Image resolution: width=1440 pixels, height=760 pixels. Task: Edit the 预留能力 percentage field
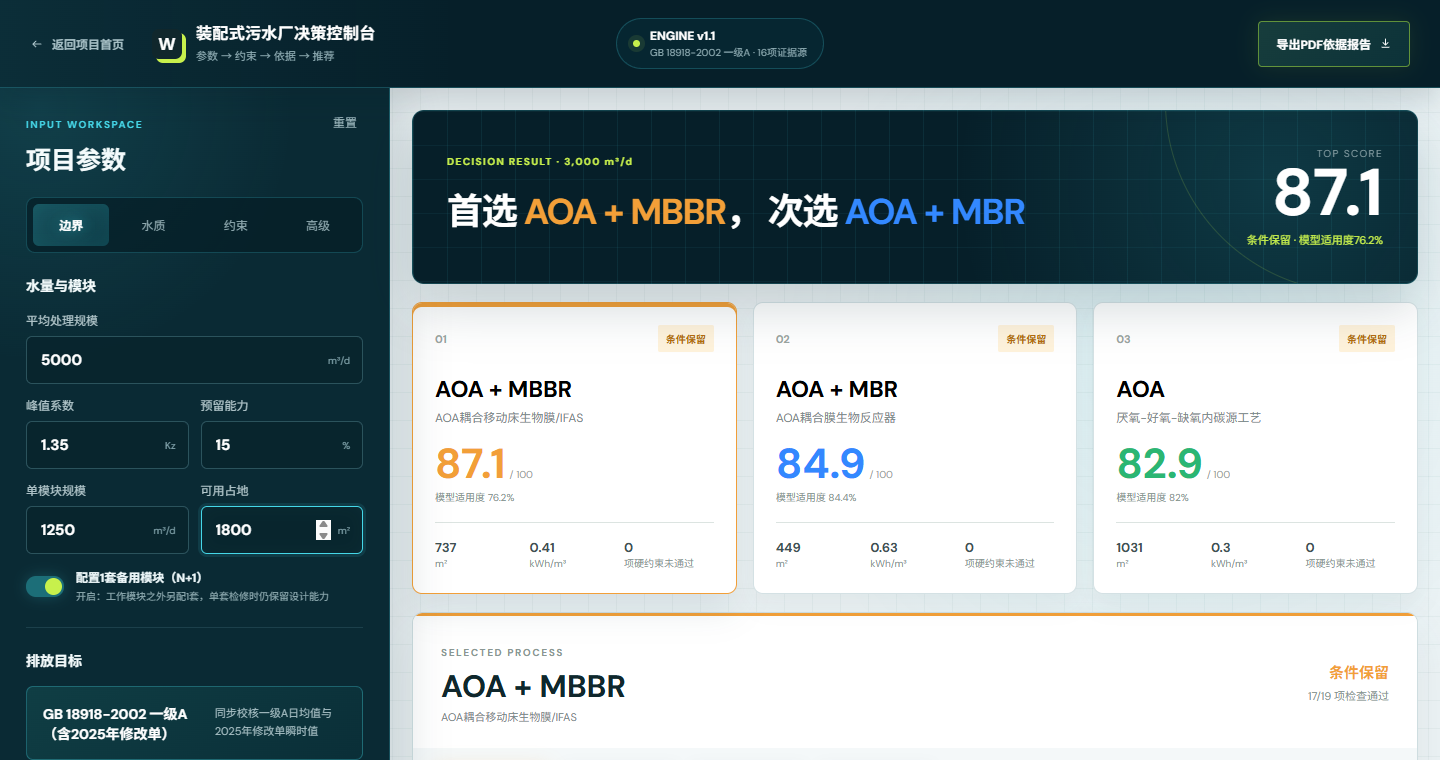click(282, 445)
